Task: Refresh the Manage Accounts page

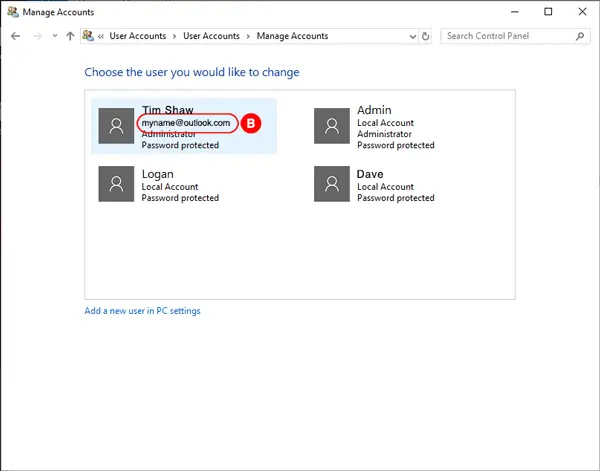Action: pyautogui.click(x=426, y=36)
